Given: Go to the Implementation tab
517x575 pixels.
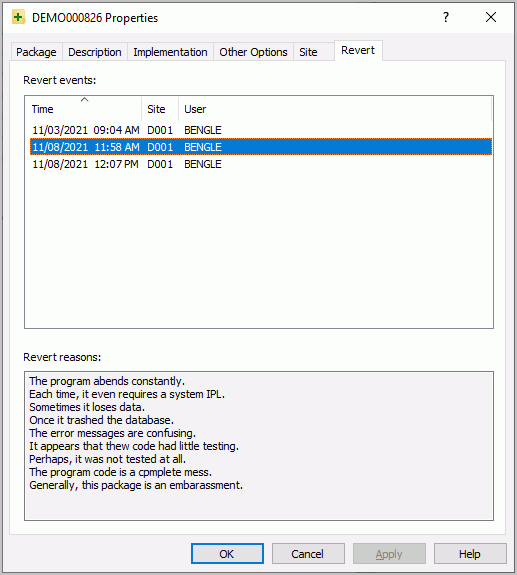Looking at the screenshot, I should (x=170, y=52).
